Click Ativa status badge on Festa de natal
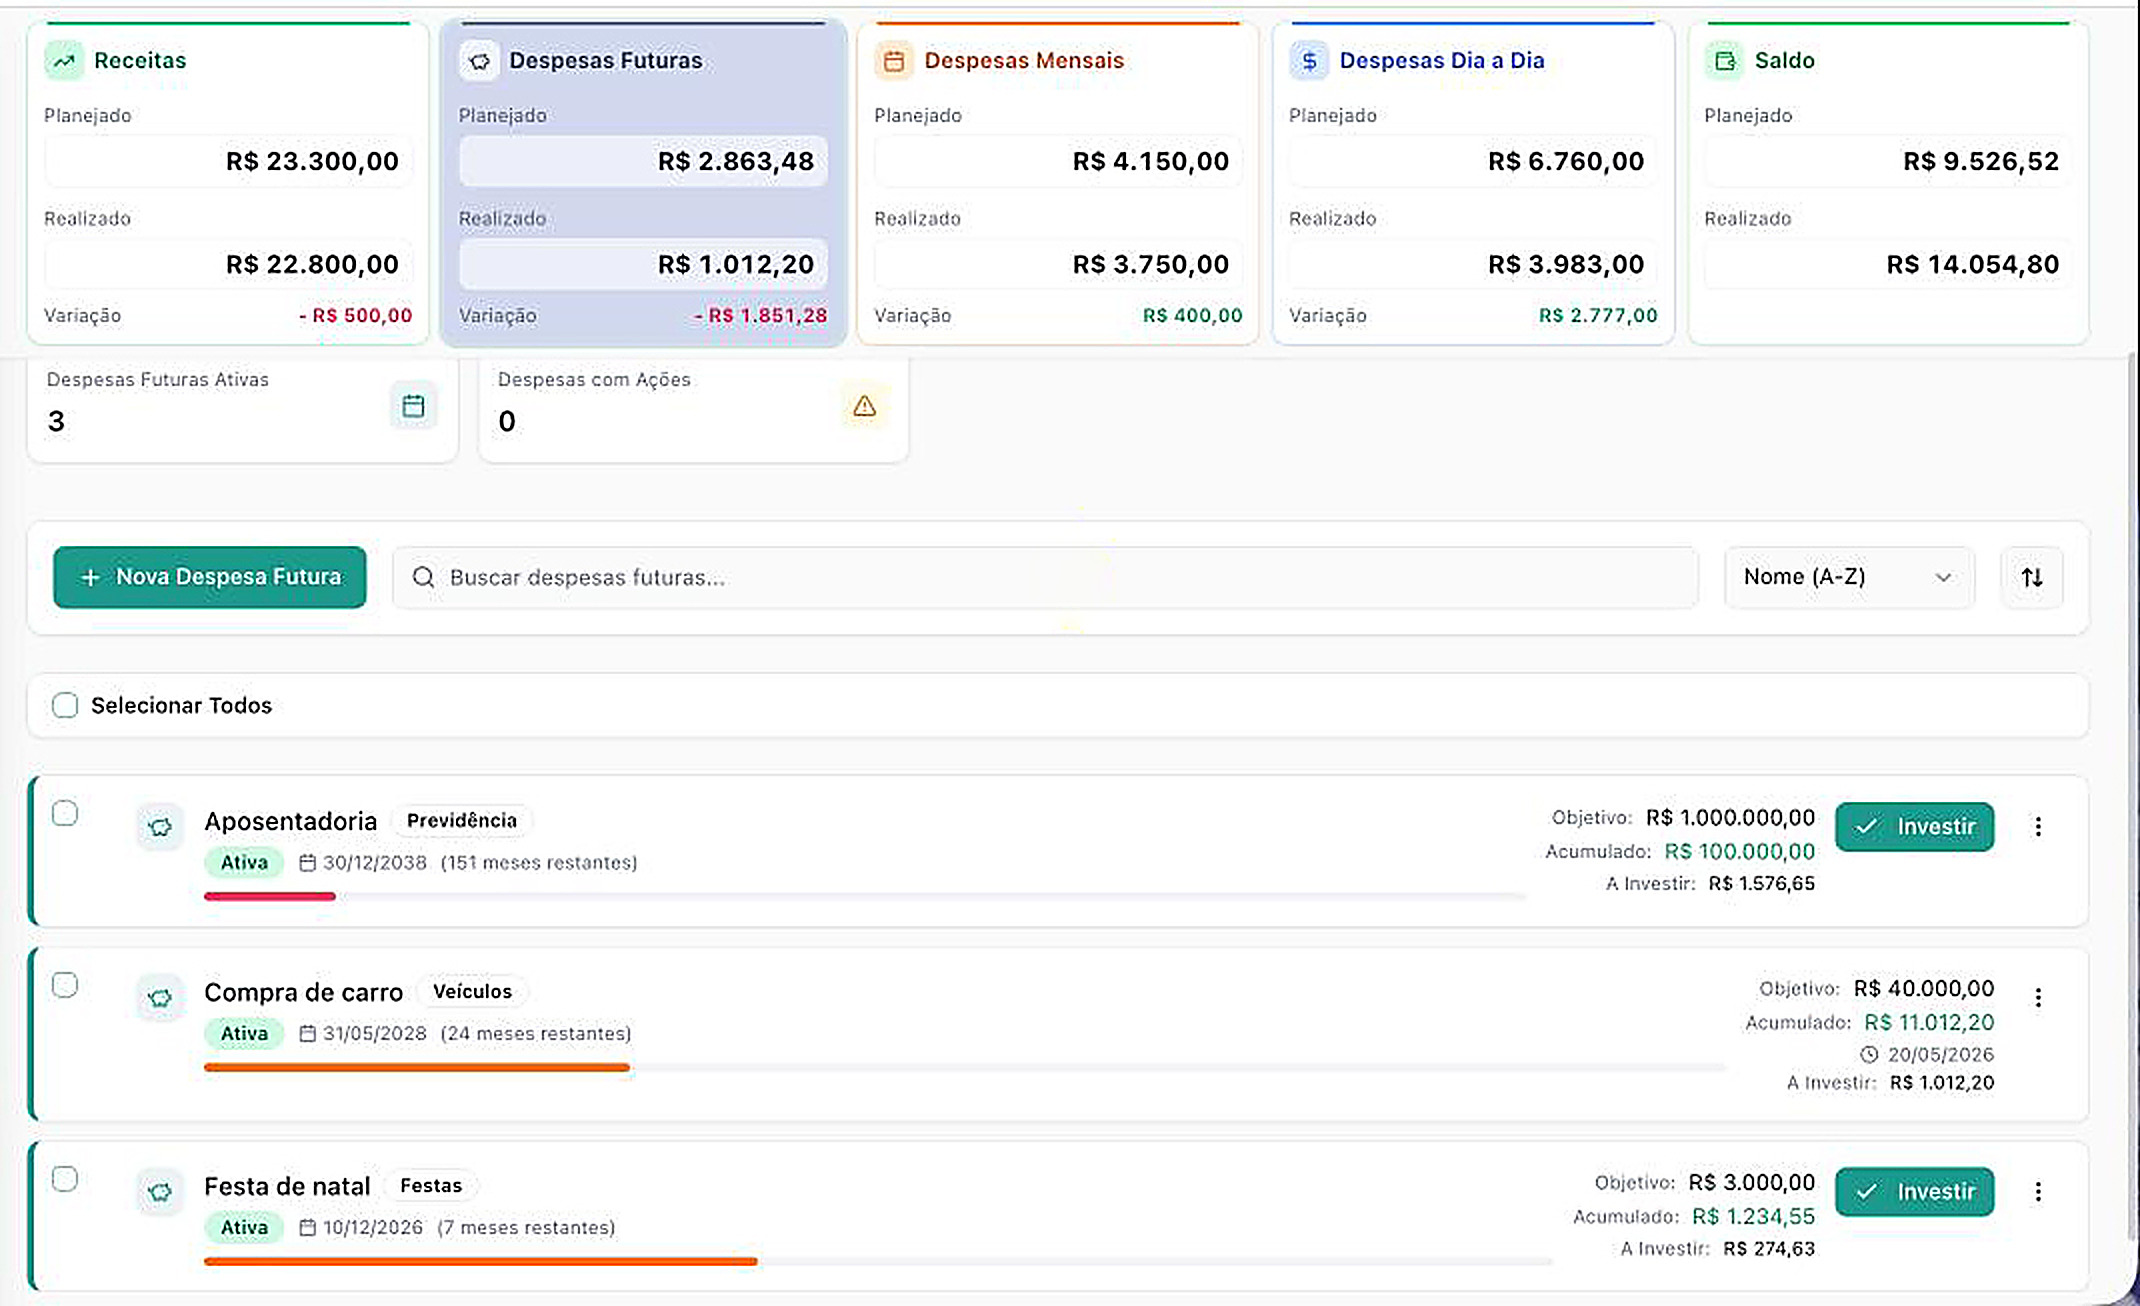This screenshot has width=2140, height=1306. 244,1228
